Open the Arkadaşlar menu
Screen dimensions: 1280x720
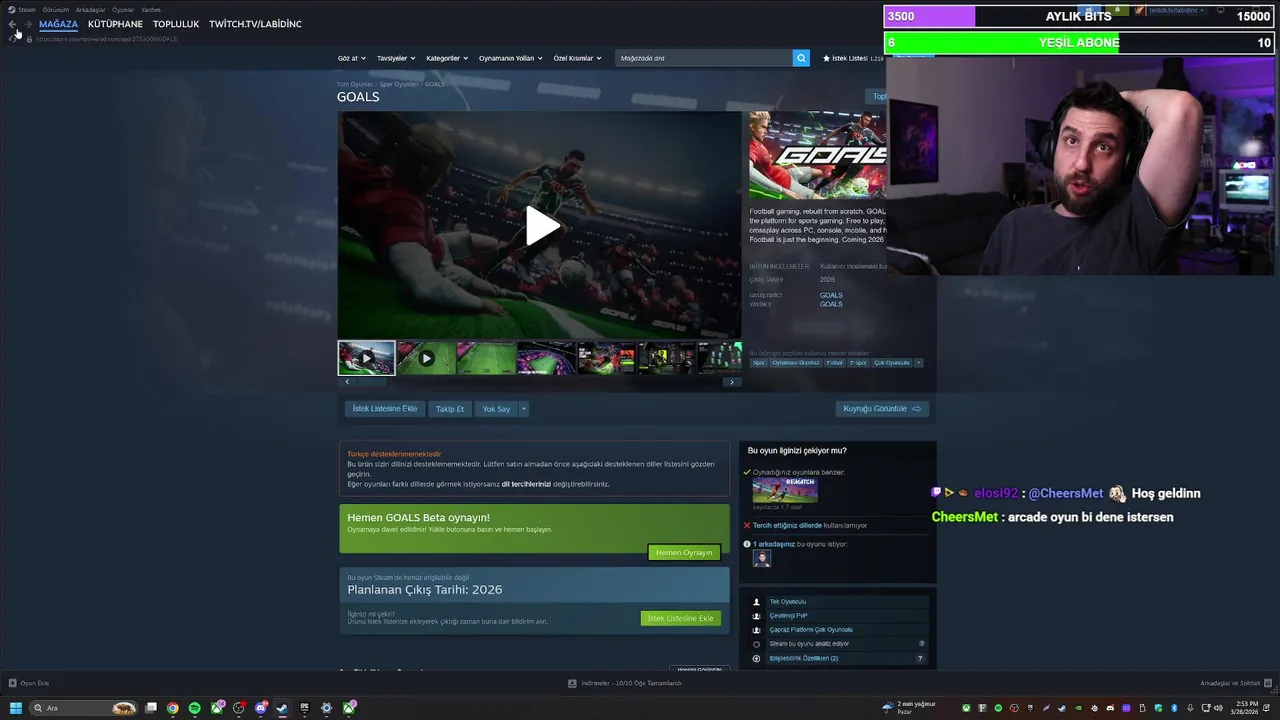(90, 9)
